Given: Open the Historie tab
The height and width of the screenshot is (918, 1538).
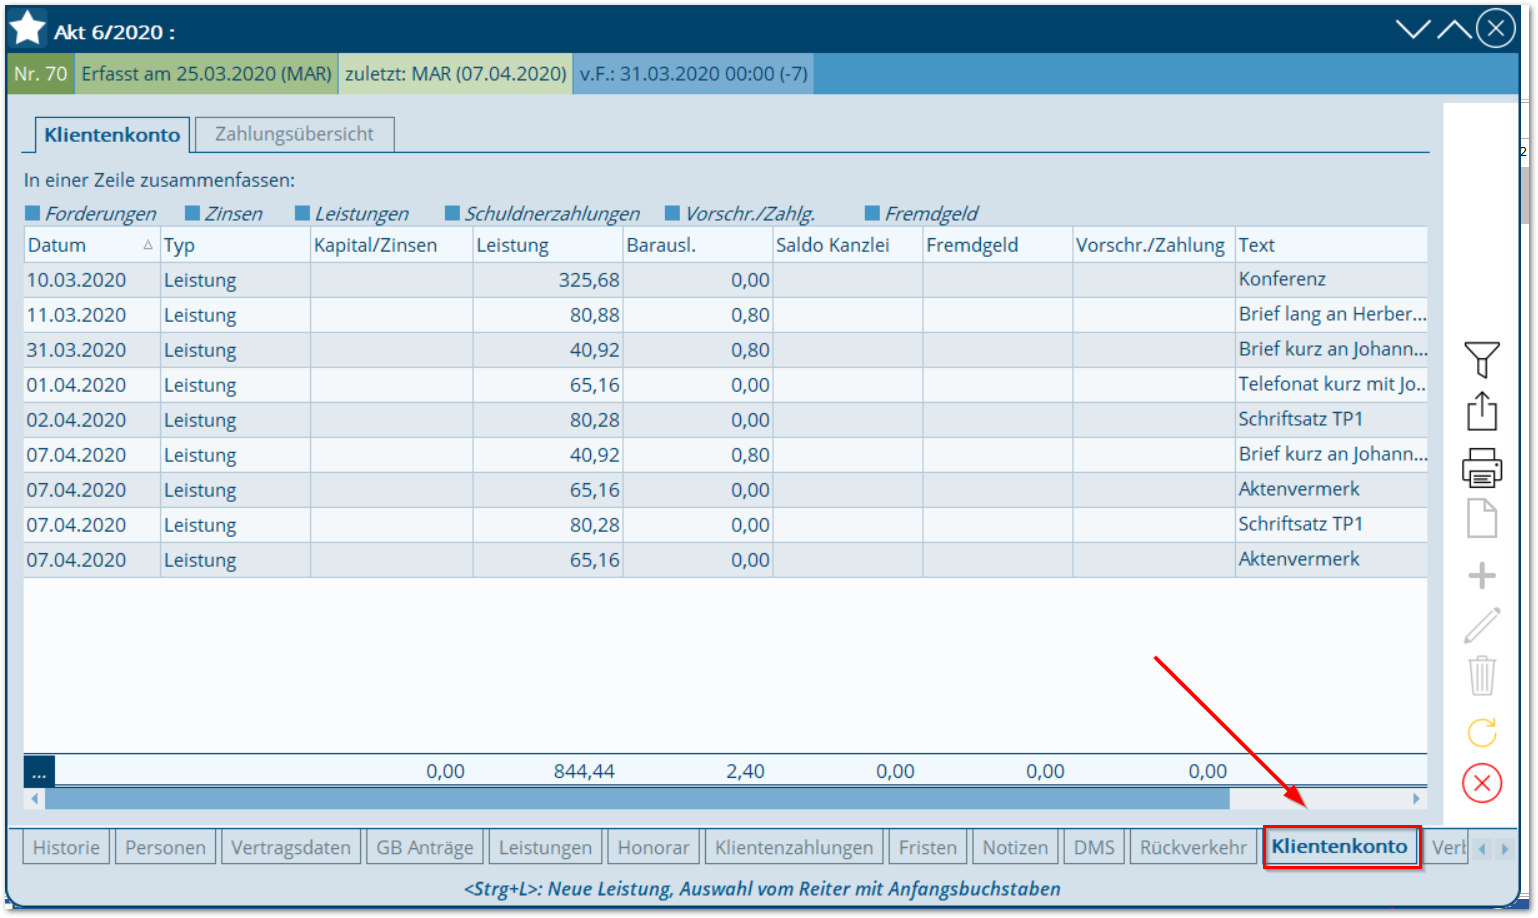Looking at the screenshot, I should pos(66,848).
